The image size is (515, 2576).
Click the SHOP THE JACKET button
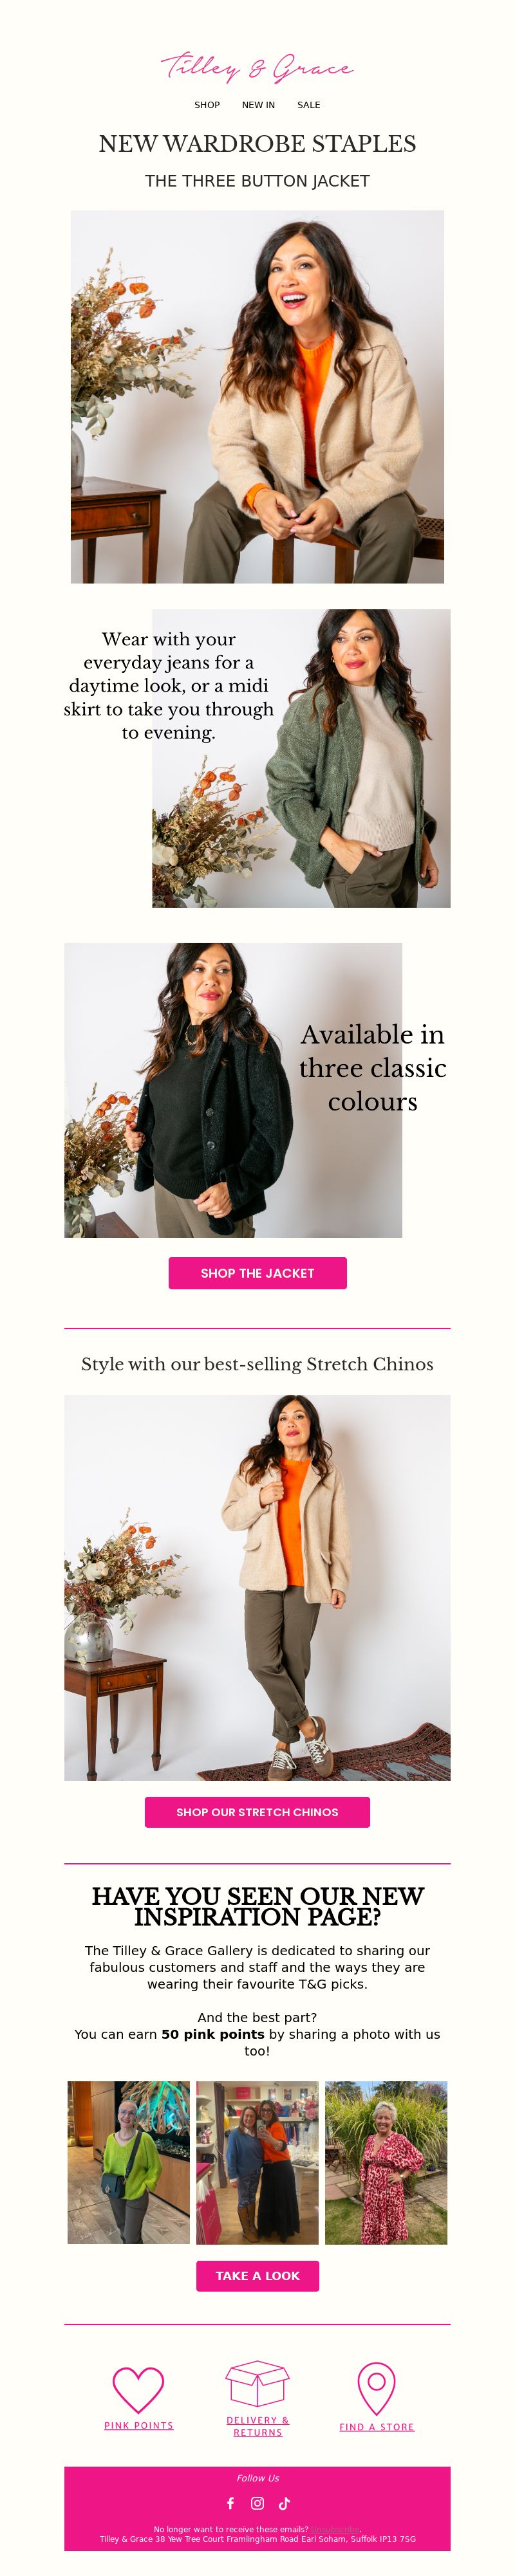click(257, 1273)
